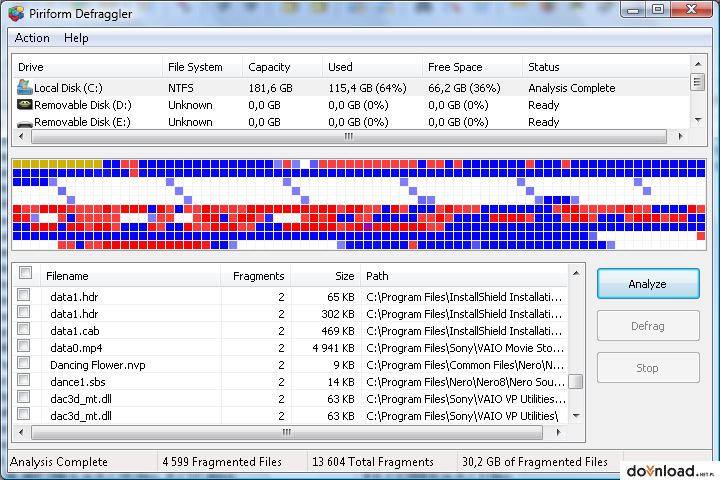
Task: Select the dance1.sbs filename
Action: pos(78,382)
